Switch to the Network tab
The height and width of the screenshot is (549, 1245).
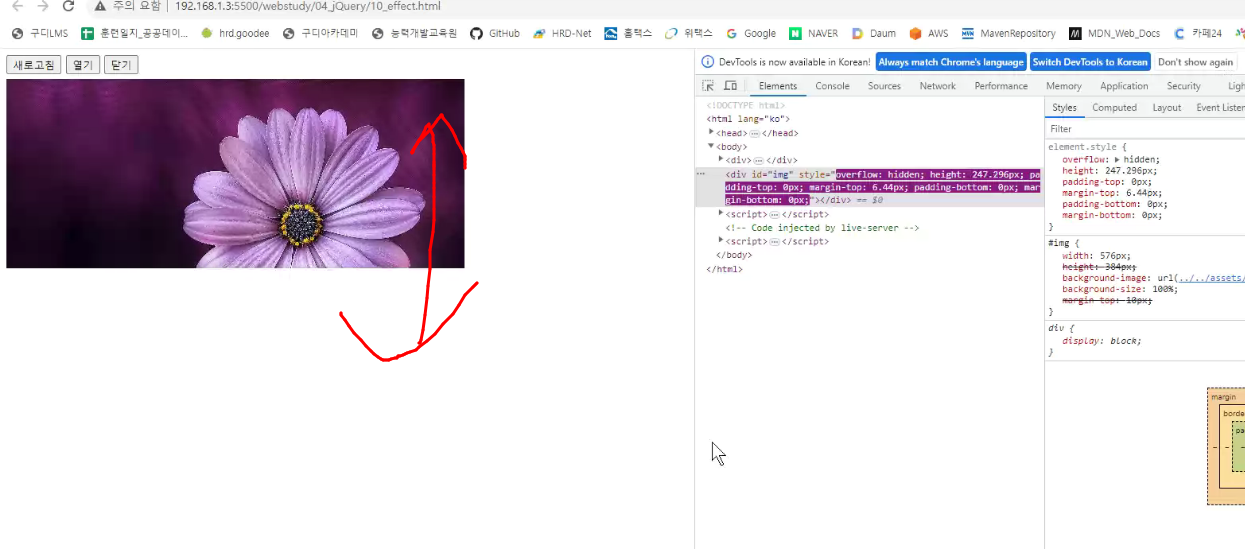(x=937, y=86)
